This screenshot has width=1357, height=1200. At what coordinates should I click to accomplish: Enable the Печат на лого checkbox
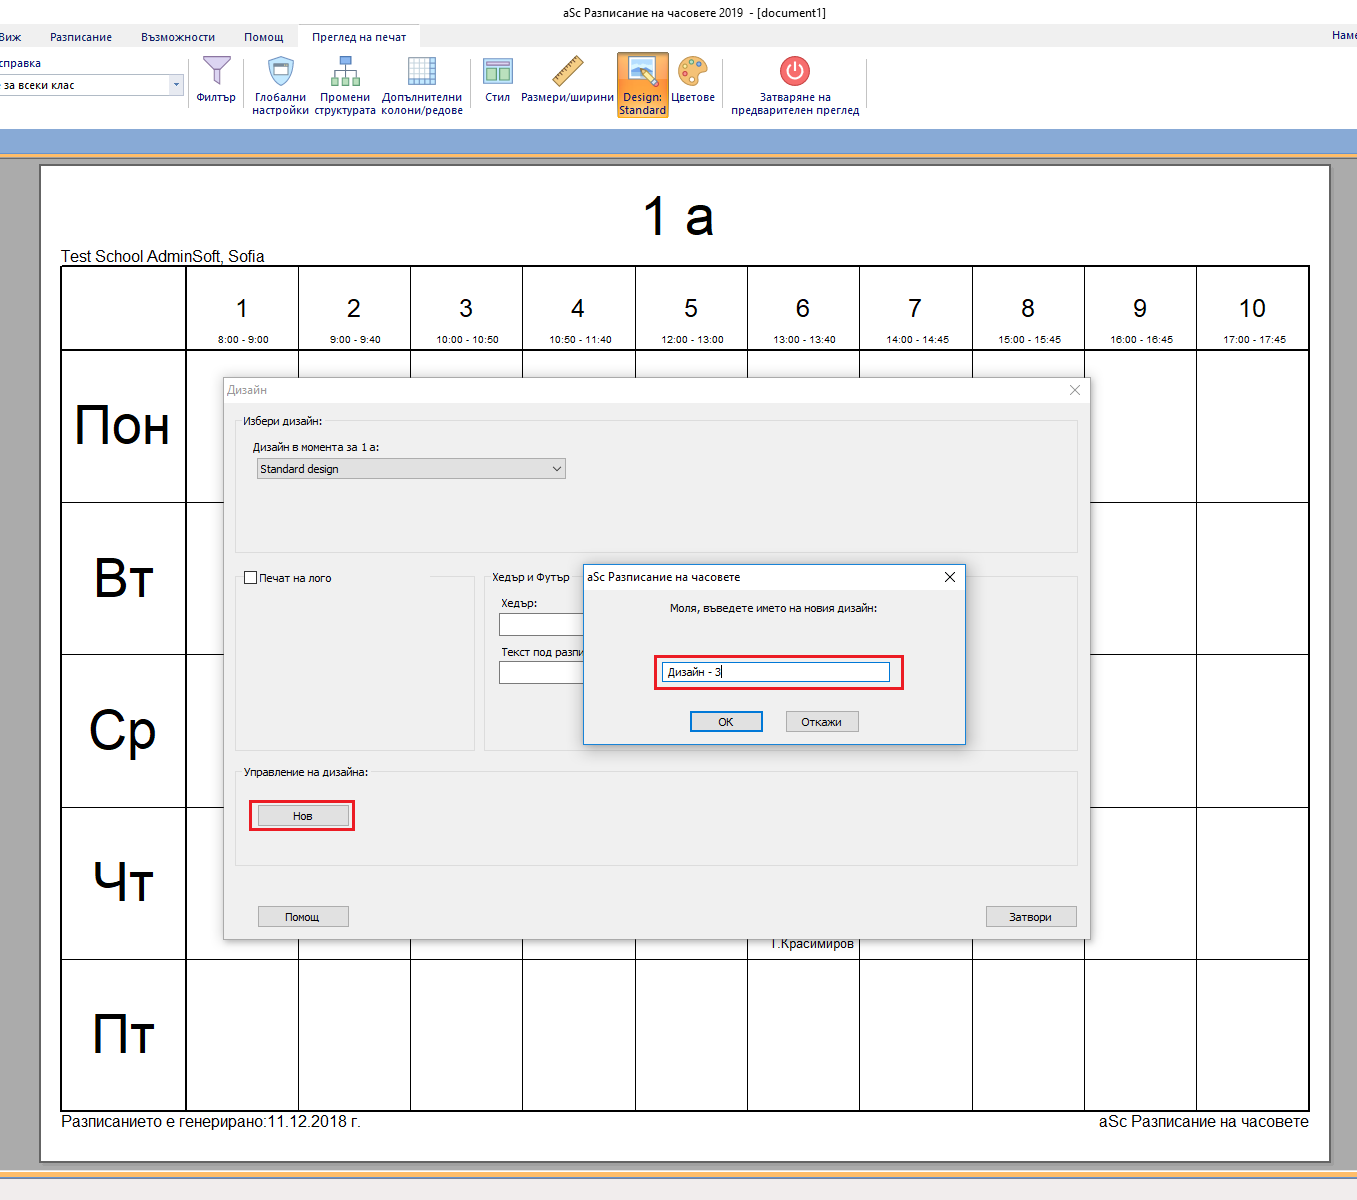[251, 578]
